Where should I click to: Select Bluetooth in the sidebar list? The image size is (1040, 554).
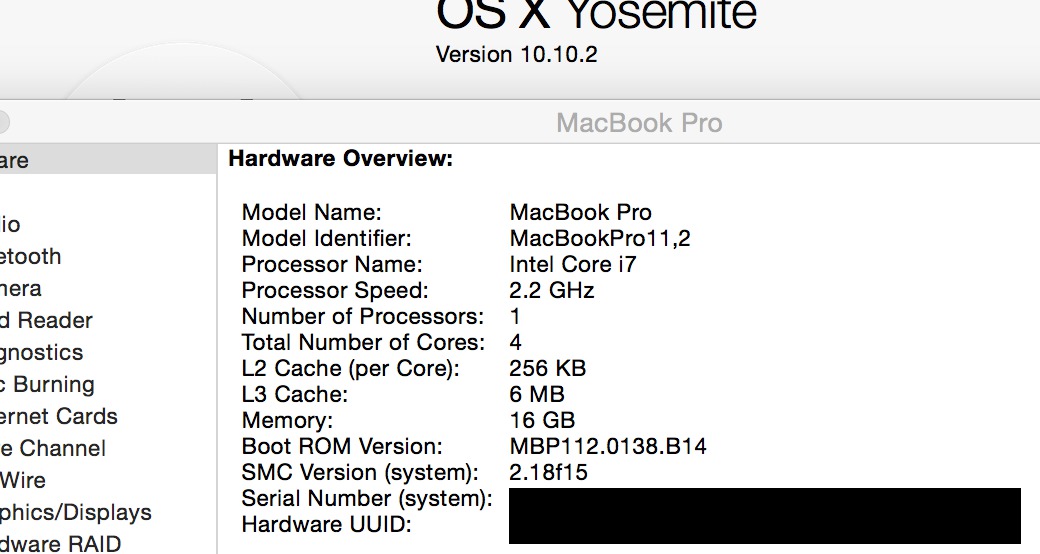click(30, 256)
